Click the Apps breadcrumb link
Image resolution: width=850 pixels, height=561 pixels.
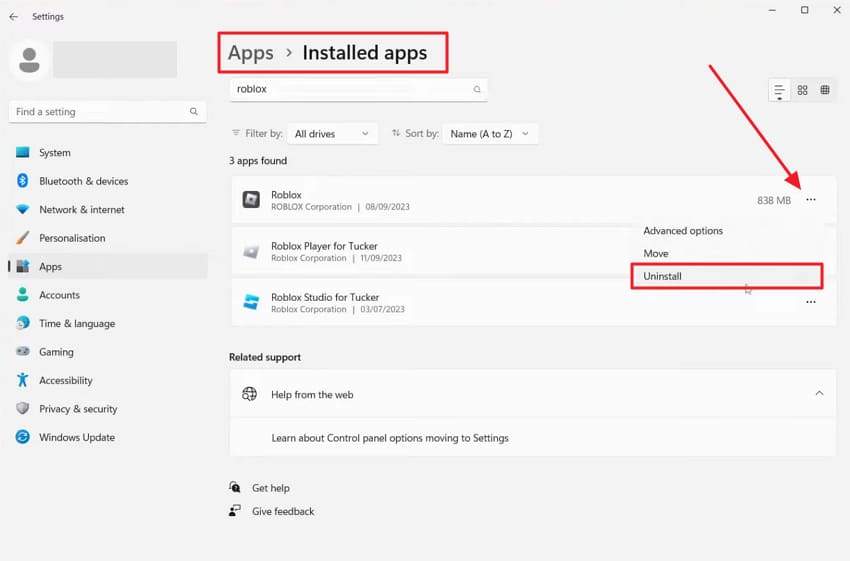pos(250,53)
